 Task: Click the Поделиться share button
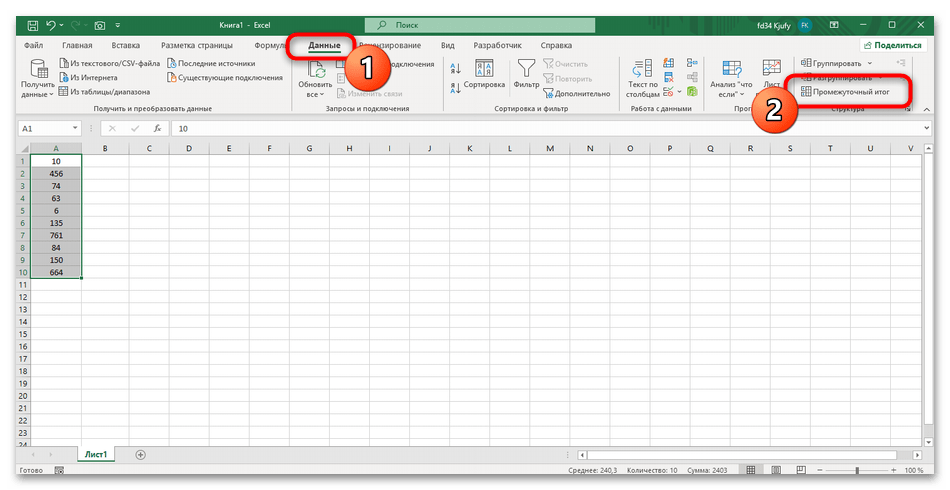[892, 45]
